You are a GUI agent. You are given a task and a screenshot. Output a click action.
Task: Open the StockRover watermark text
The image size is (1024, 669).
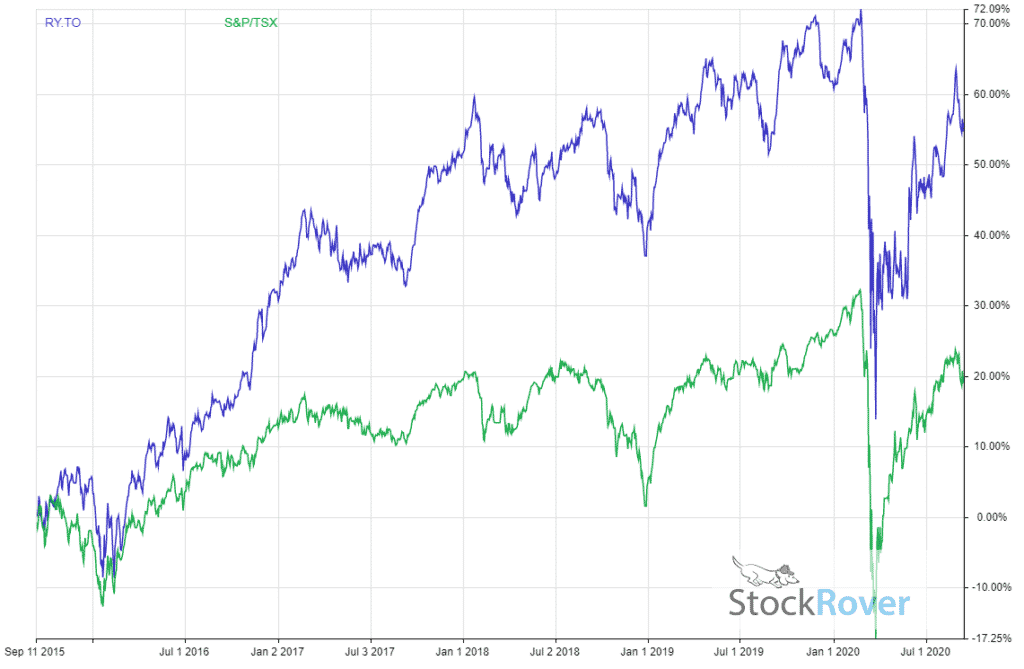[819, 603]
